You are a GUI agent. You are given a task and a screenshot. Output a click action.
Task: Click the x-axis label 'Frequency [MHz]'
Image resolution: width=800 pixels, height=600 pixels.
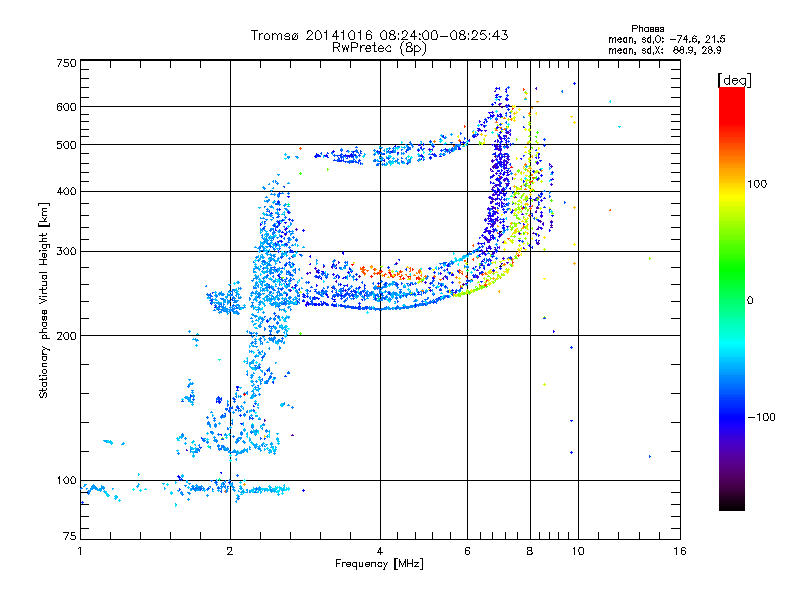pos(379,564)
